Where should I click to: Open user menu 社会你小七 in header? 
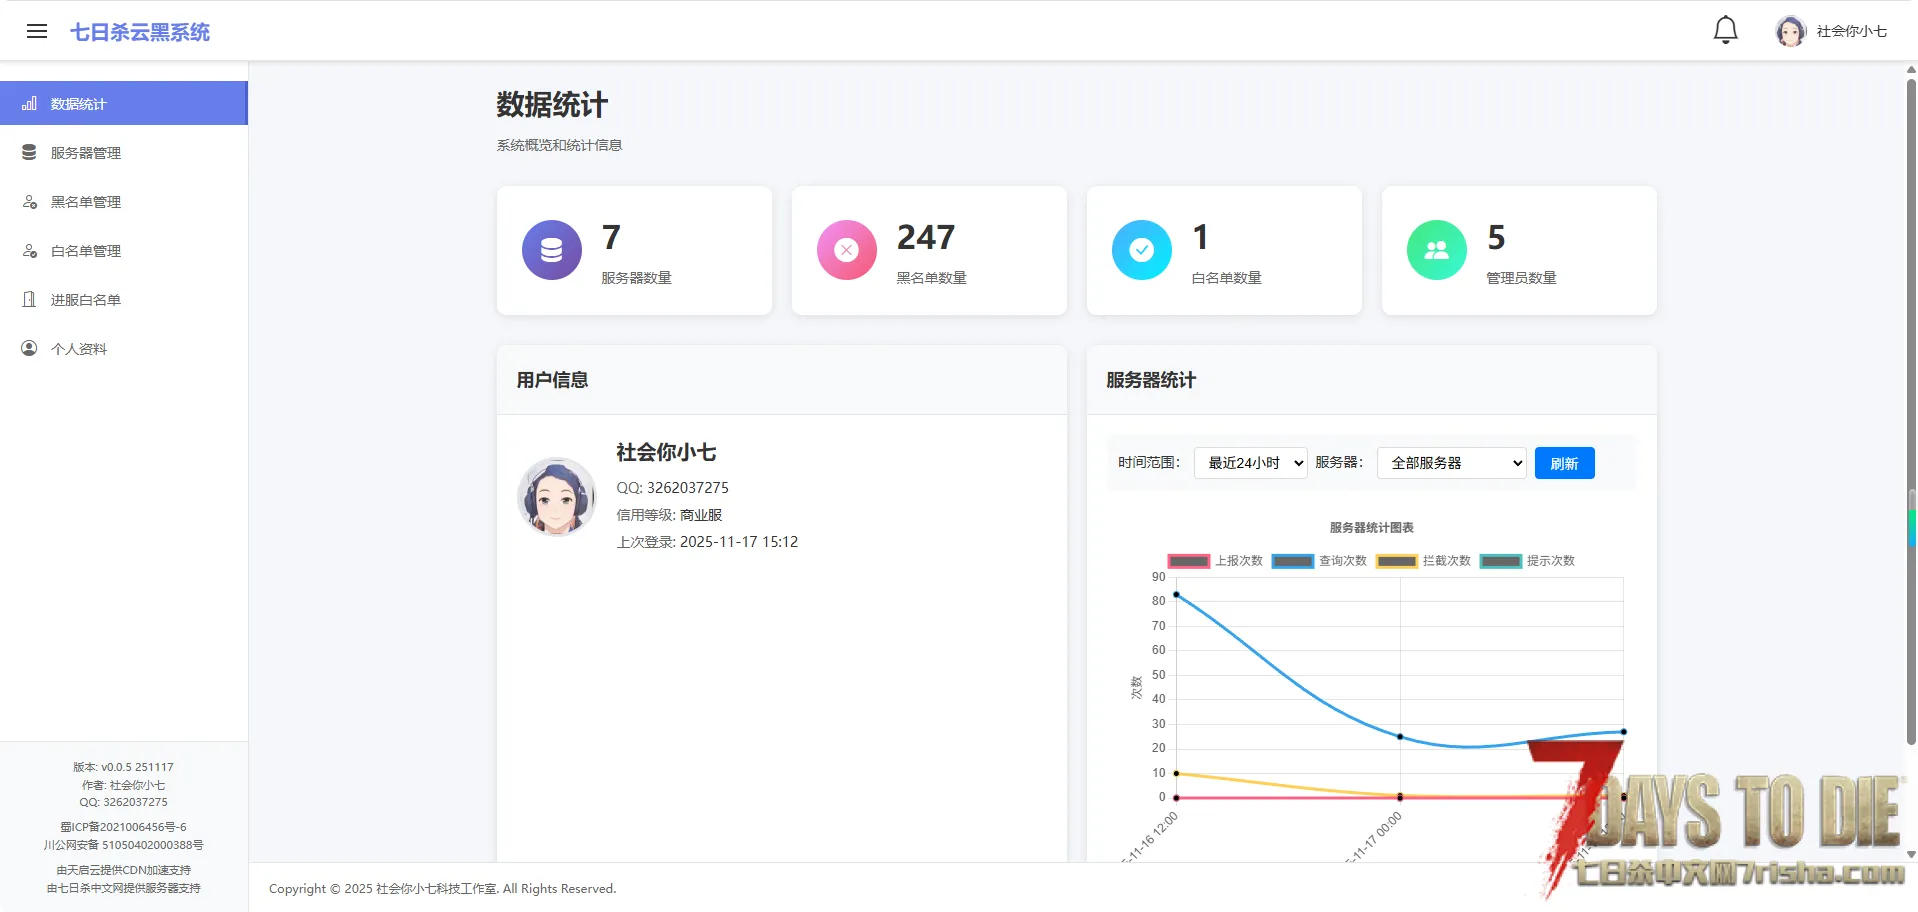point(1851,31)
